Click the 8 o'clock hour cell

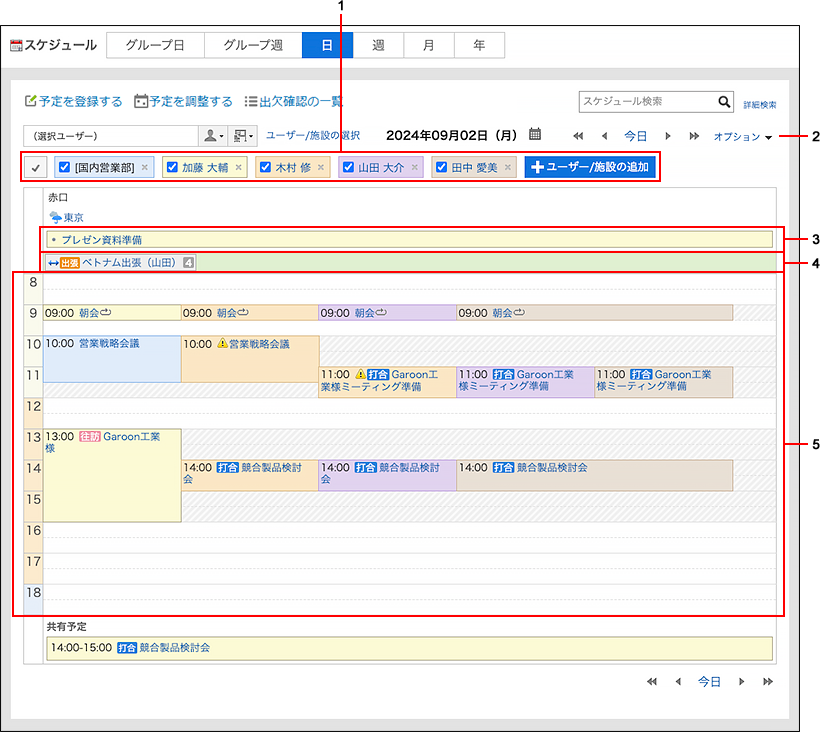point(33,288)
